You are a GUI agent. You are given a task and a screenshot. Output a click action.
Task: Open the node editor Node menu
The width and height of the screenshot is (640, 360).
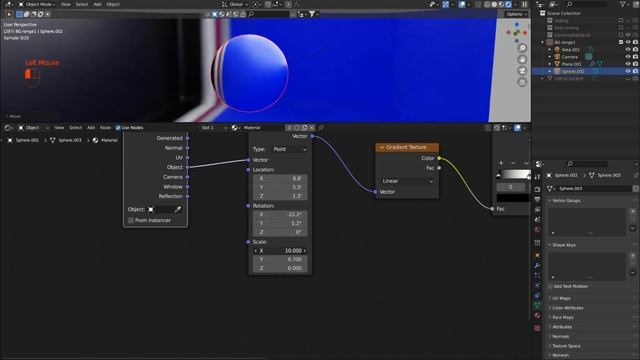pos(105,128)
